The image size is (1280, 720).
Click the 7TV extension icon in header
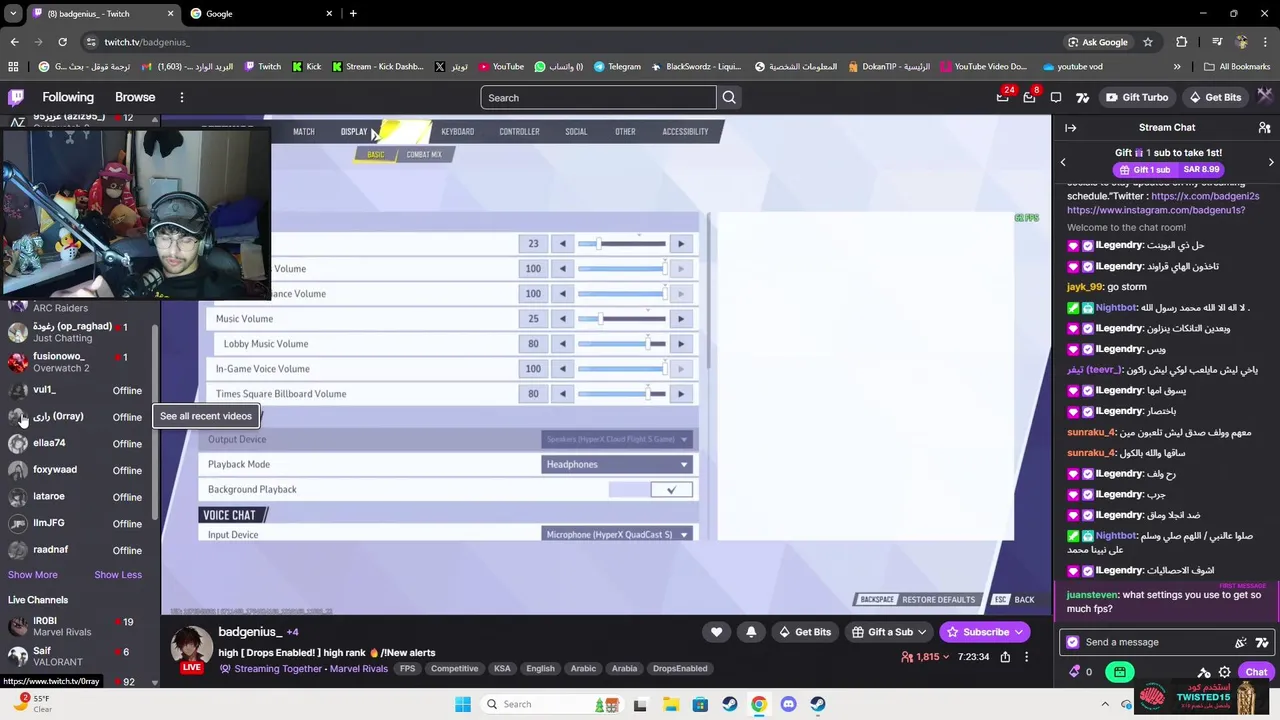pyautogui.click(x=1083, y=97)
